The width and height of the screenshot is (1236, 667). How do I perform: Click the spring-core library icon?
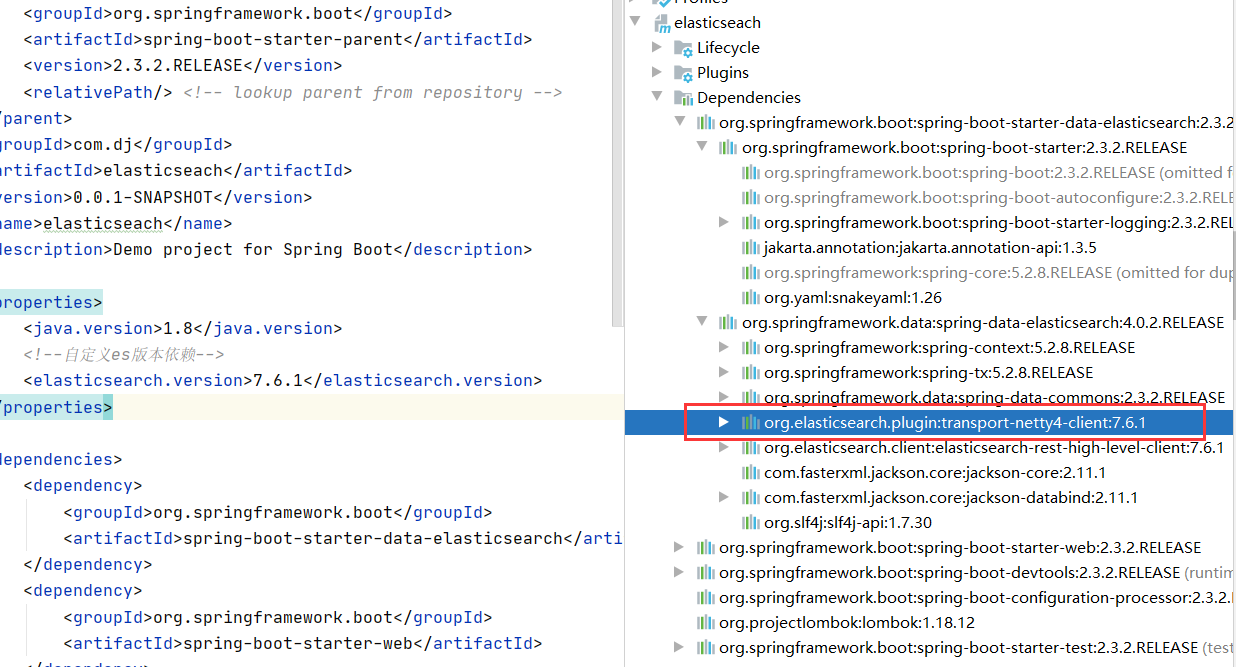point(751,272)
